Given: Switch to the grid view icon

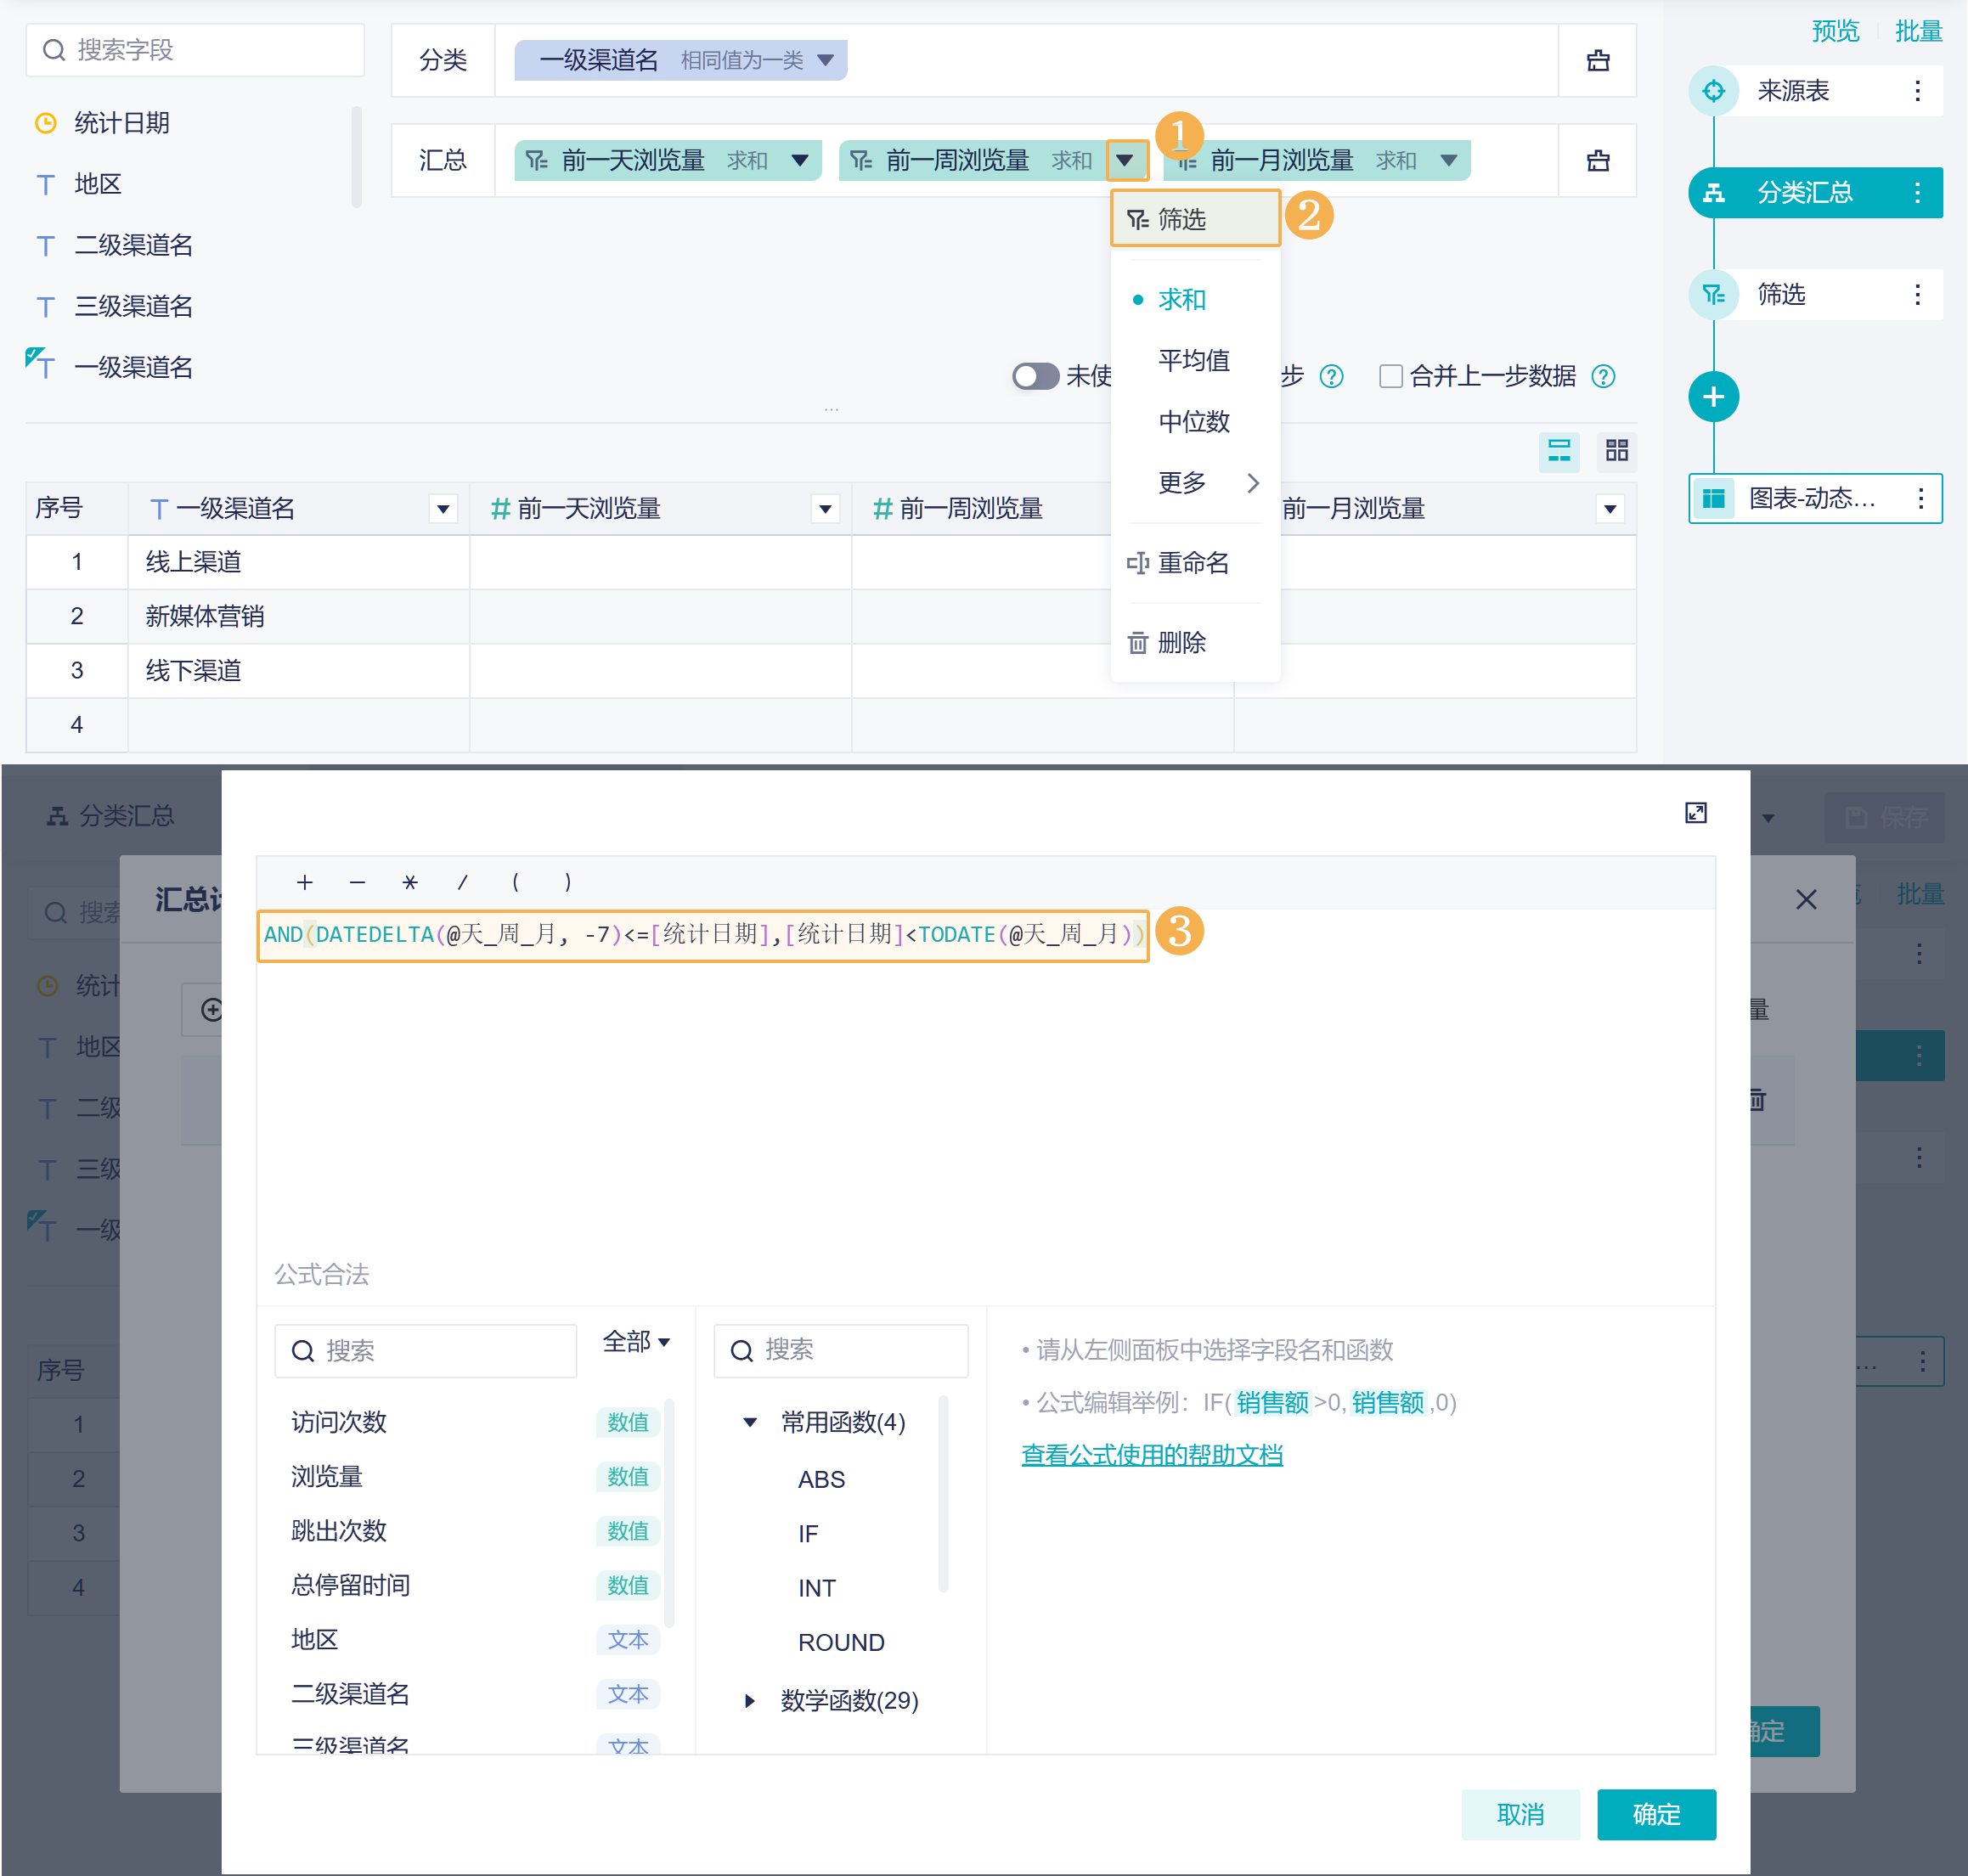Looking at the screenshot, I should point(1616,451).
